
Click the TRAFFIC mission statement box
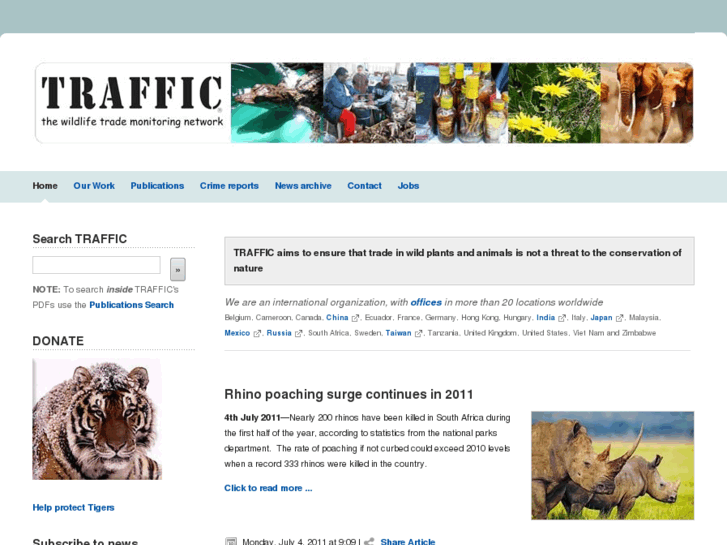pos(459,261)
